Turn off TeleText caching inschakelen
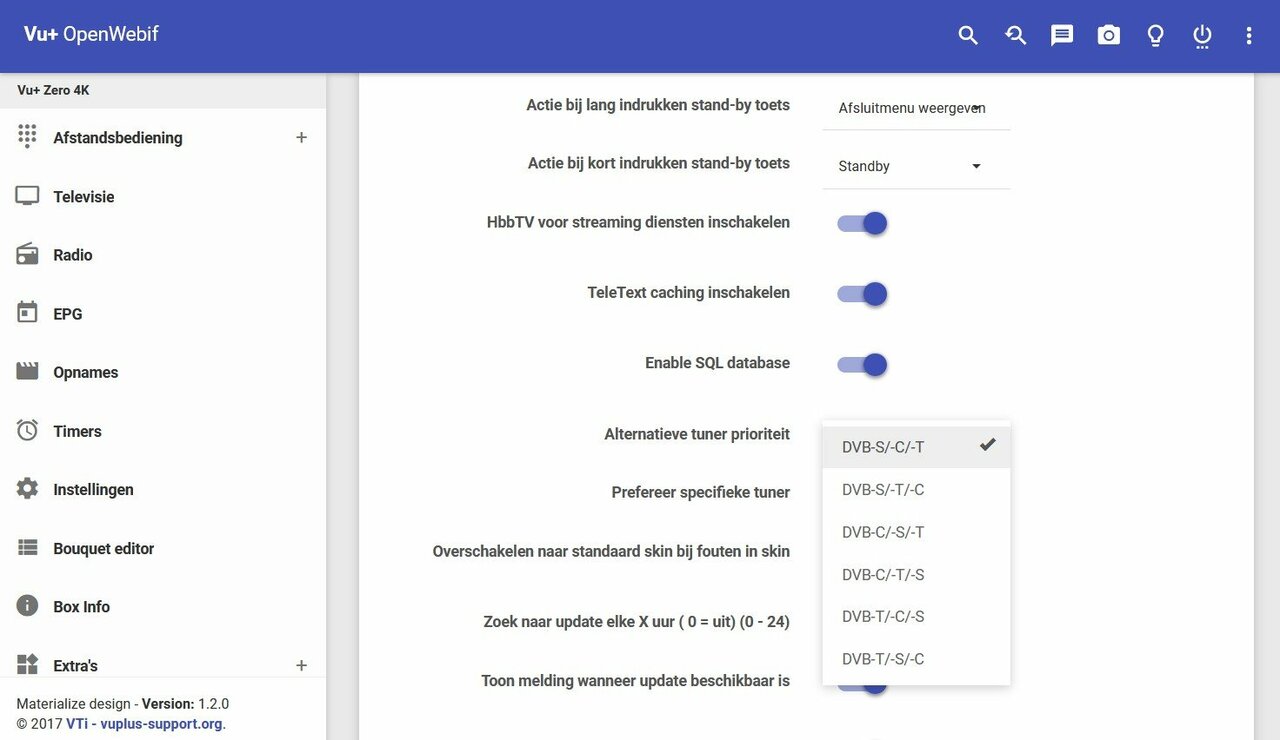This screenshot has width=1280, height=740. pos(861,293)
